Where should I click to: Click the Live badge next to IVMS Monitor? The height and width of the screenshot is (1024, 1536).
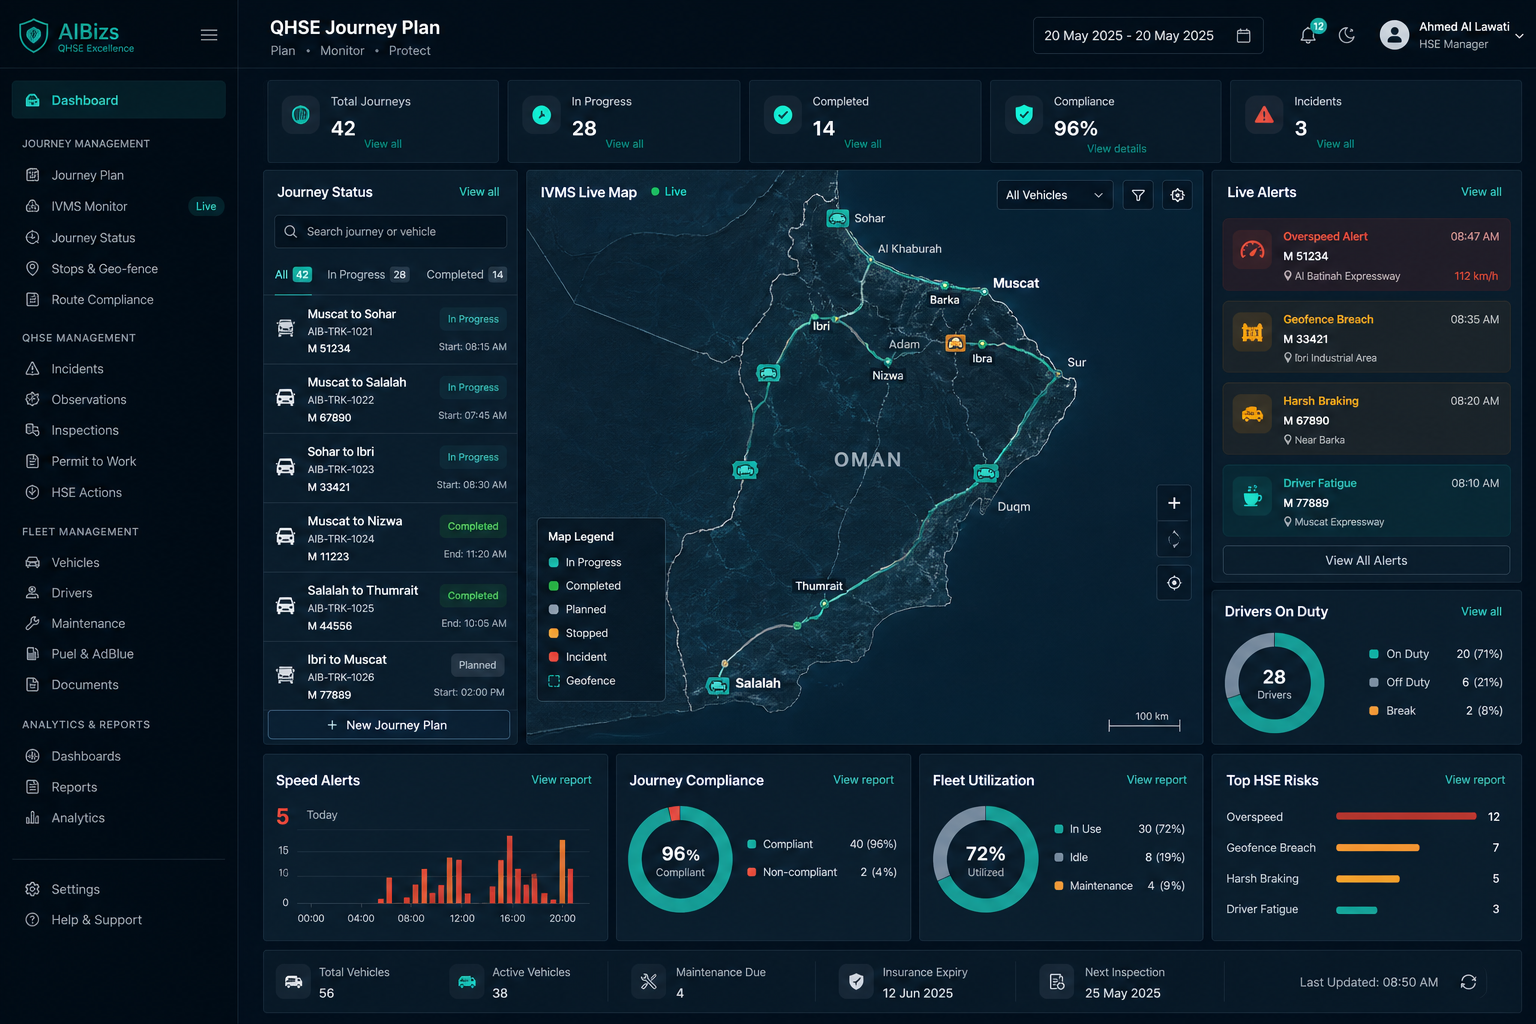coord(206,206)
